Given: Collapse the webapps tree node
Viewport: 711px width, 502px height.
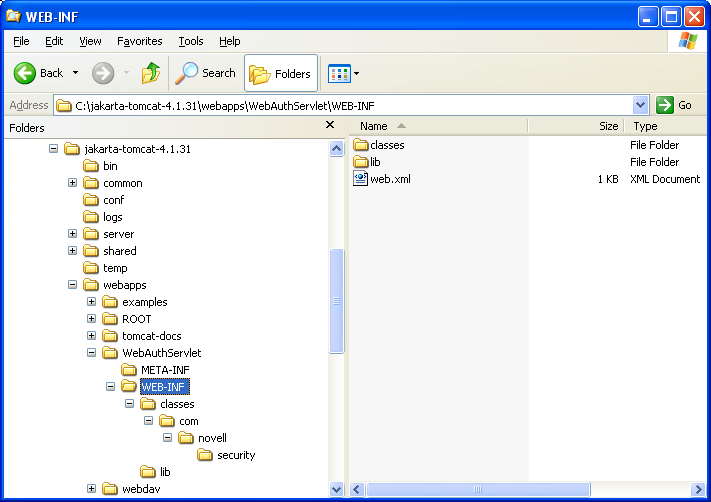Looking at the screenshot, I should (73, 285).
